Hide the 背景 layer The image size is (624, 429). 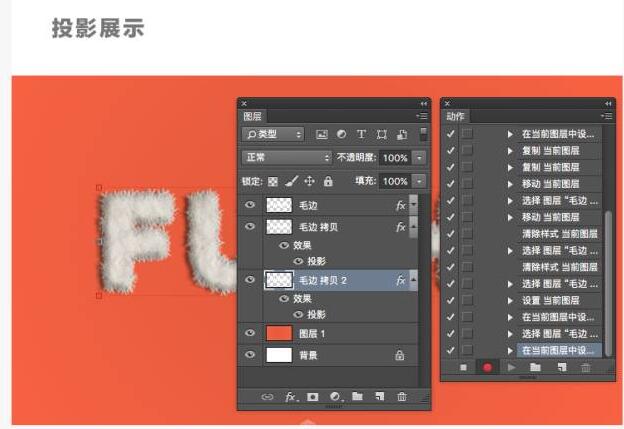coord(250,354)
